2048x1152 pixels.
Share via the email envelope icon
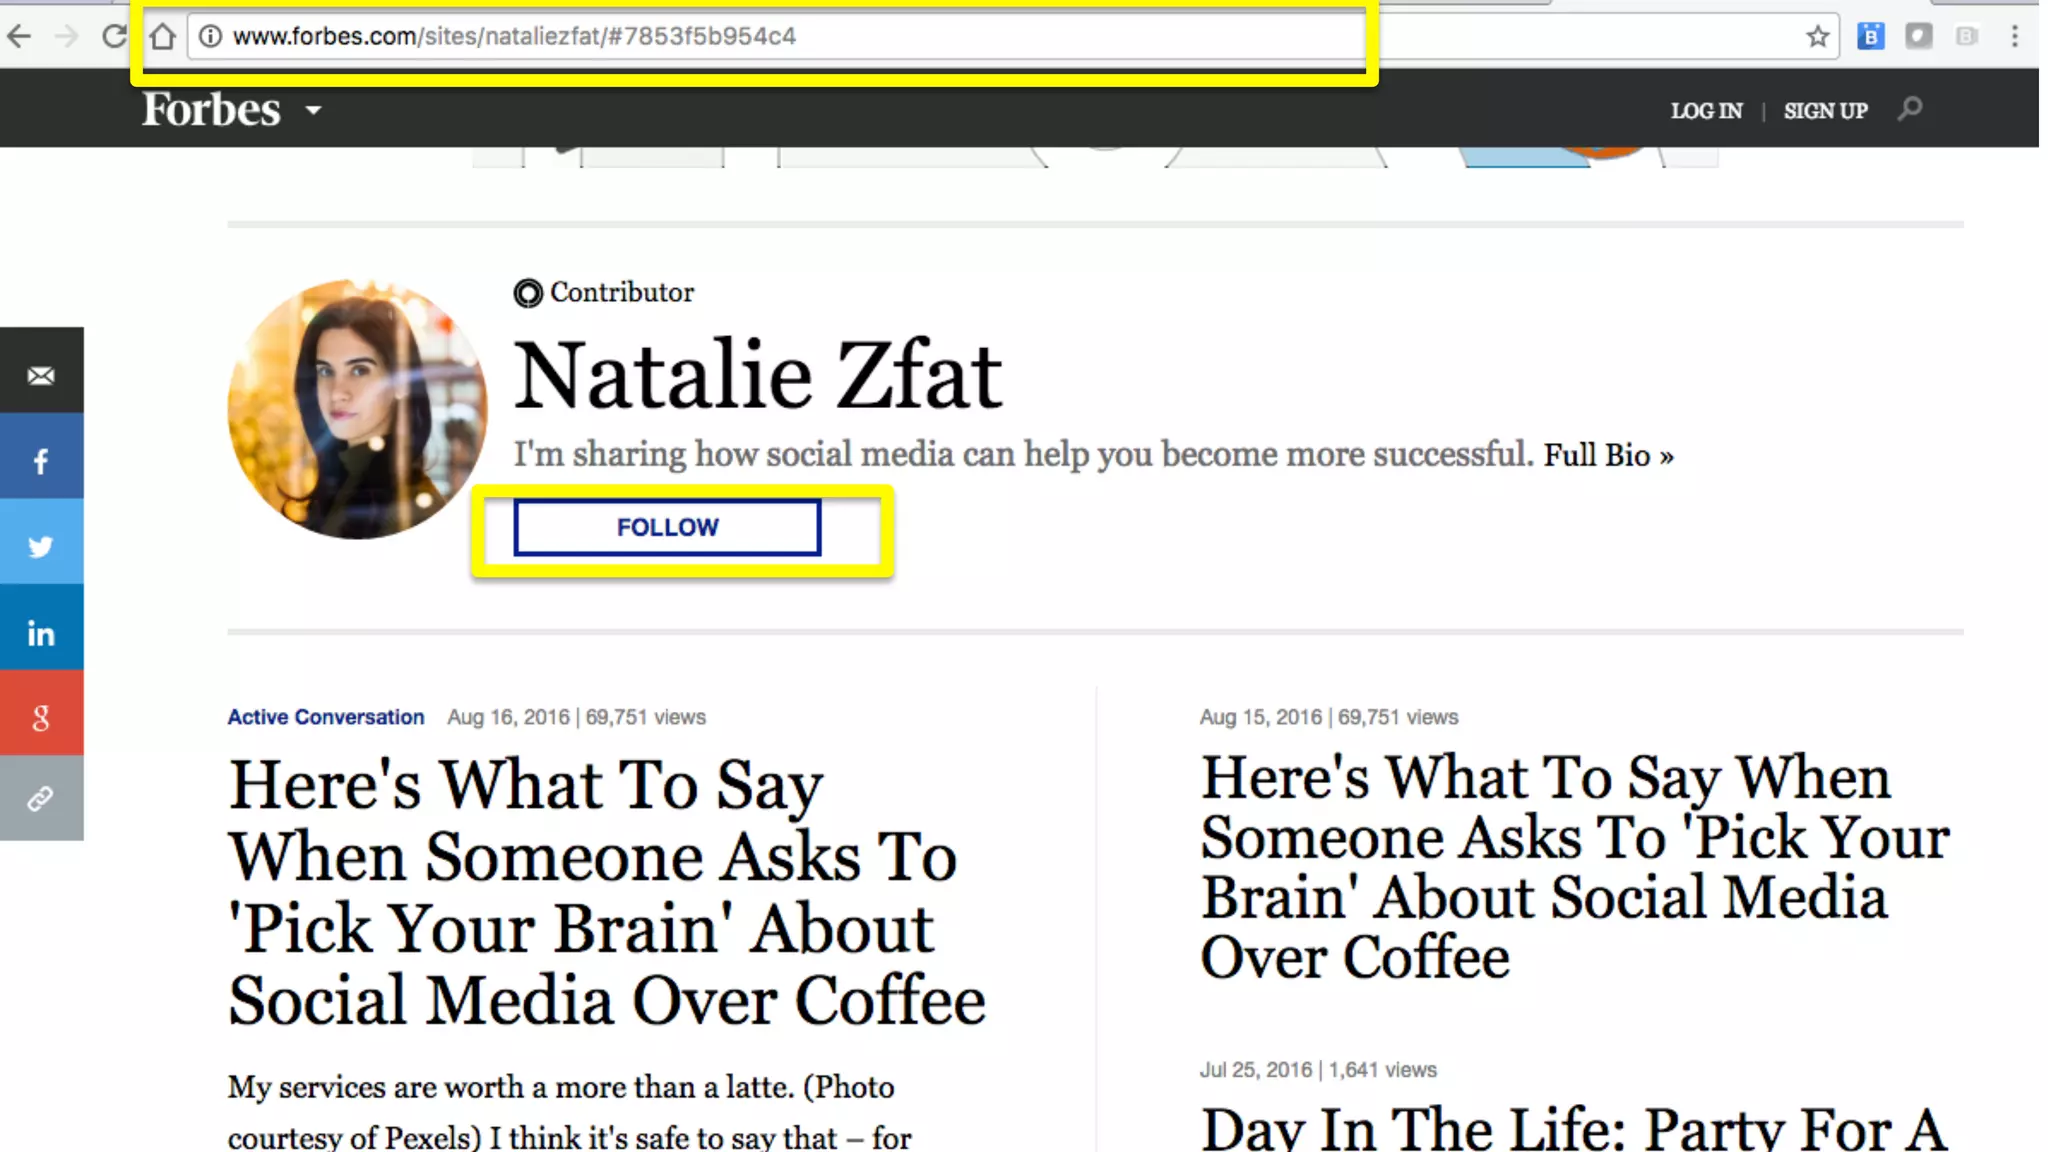tap(41, 376)
